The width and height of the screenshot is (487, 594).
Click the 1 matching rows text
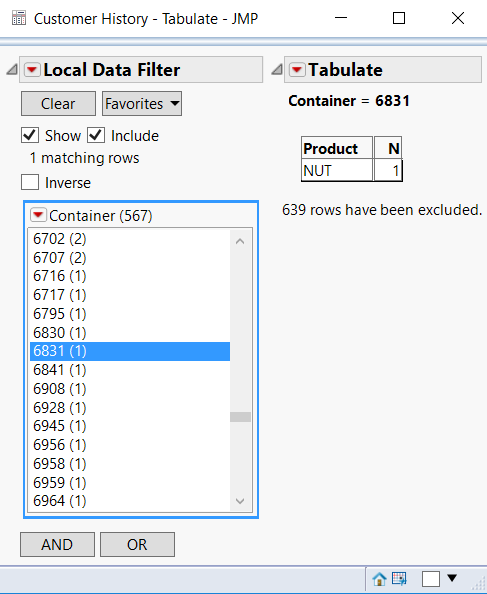84,158
